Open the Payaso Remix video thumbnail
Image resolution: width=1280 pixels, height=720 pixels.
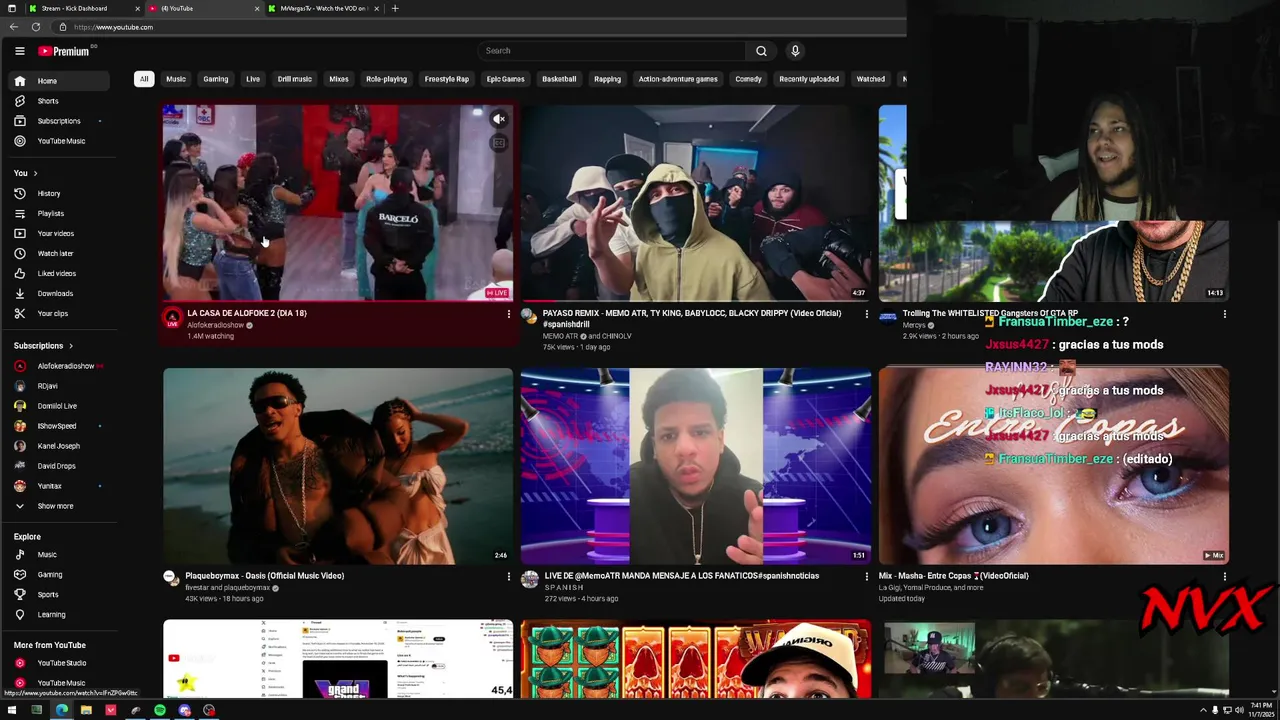[x=695, y=203]
